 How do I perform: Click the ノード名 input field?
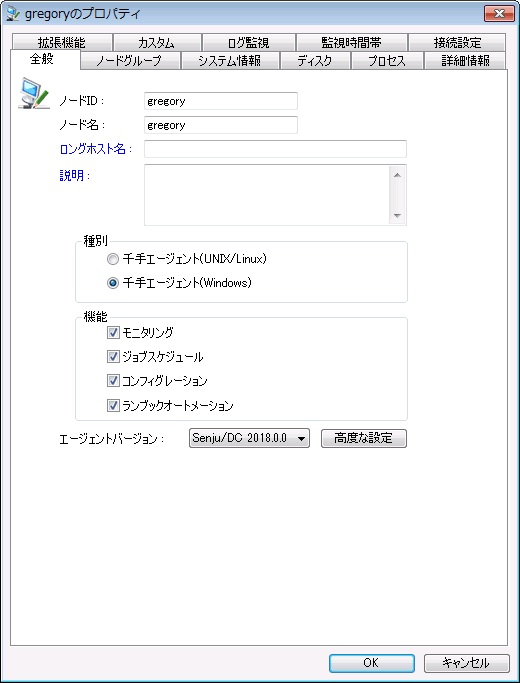pos(221,125)
